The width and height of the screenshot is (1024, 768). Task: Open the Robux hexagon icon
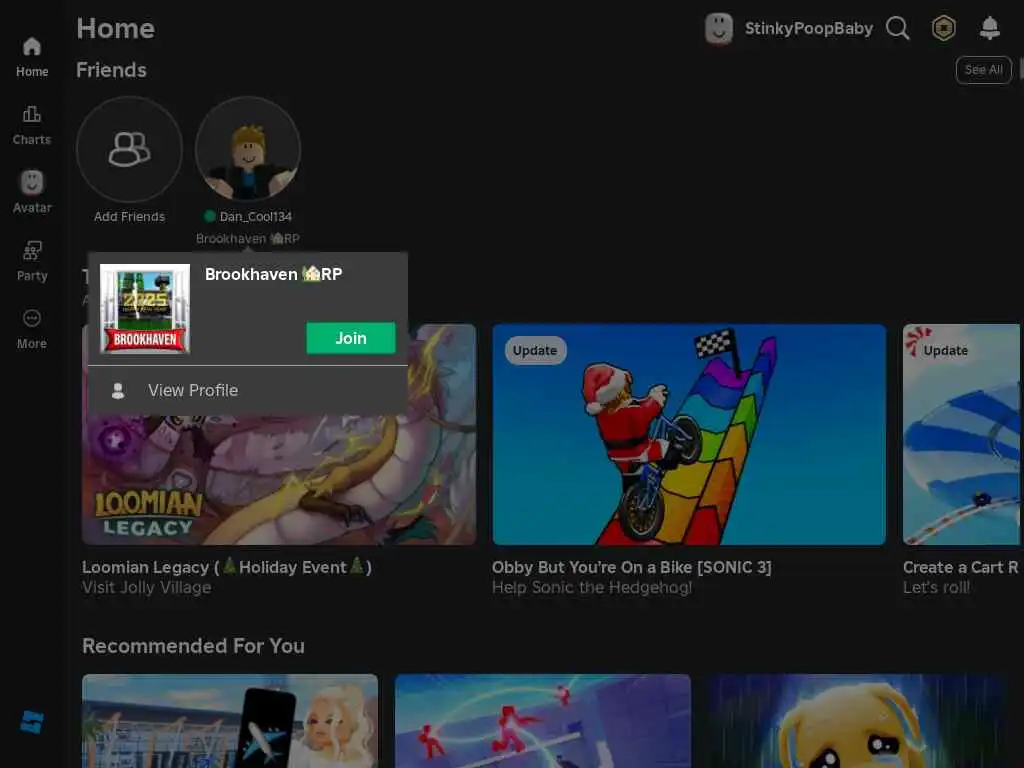click(943, 28)
